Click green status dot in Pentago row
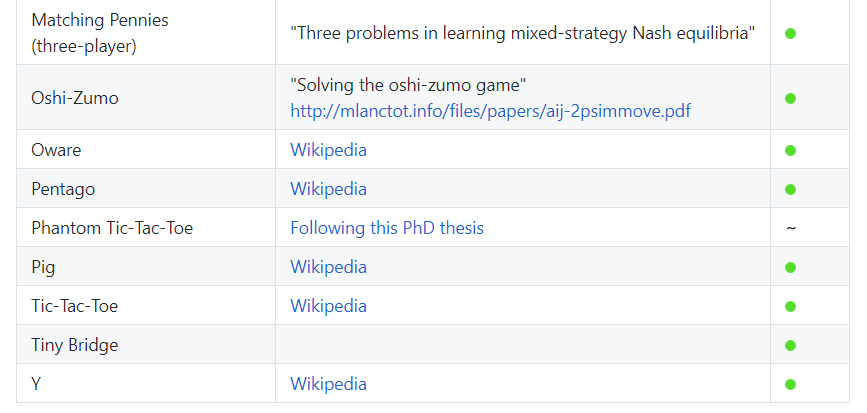The height and width of the screenshot is (413, 867). pos(790,189)
